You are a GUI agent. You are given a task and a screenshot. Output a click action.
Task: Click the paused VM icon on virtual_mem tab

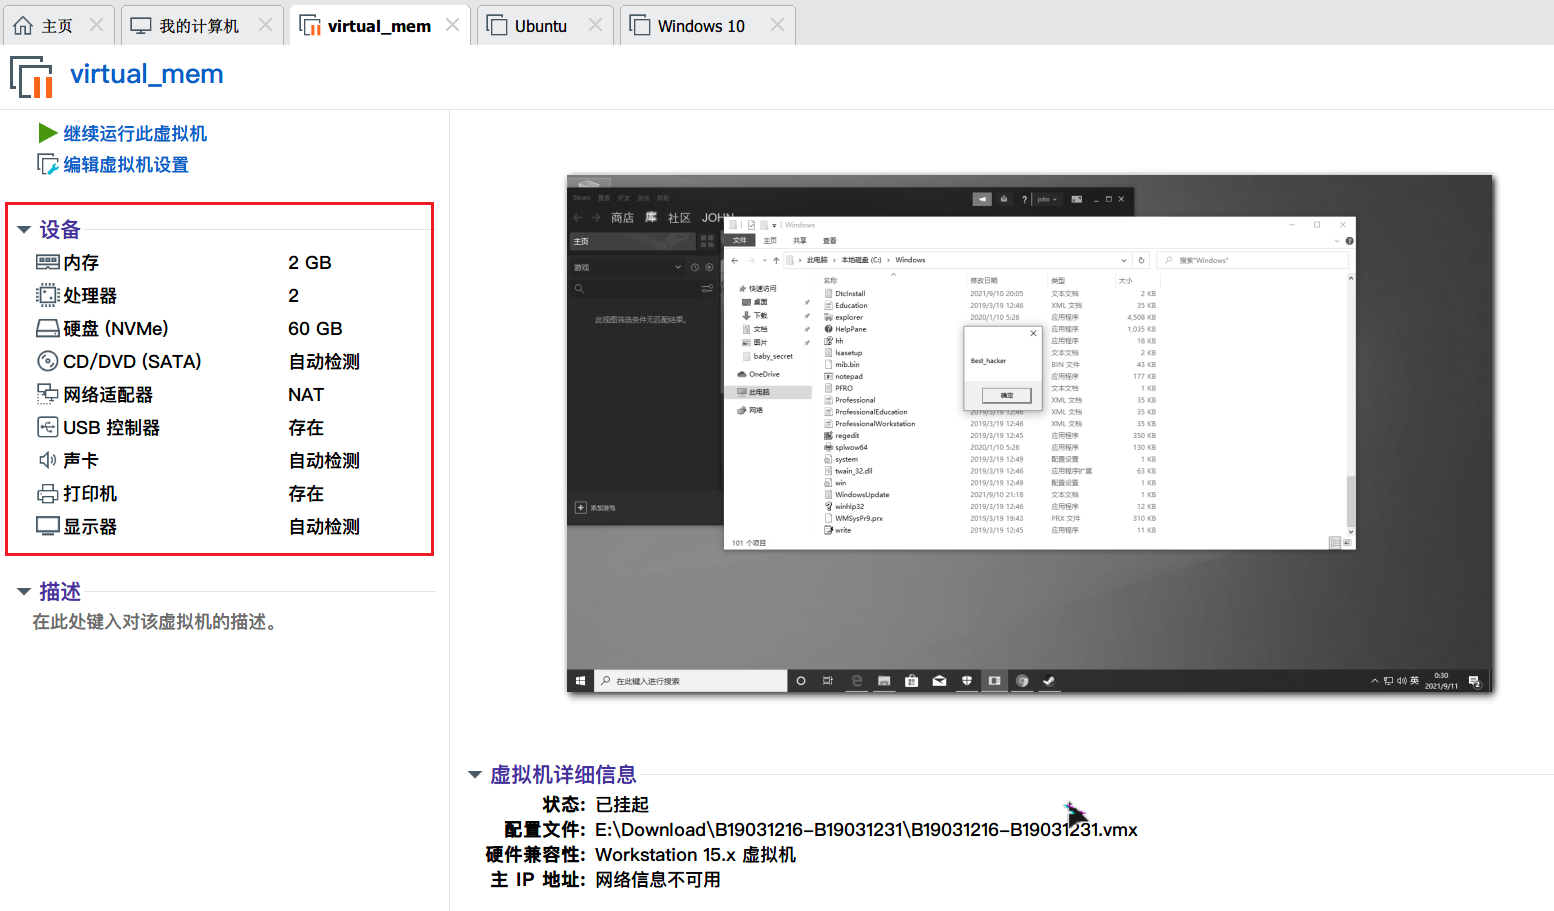[x=310, y=25]
